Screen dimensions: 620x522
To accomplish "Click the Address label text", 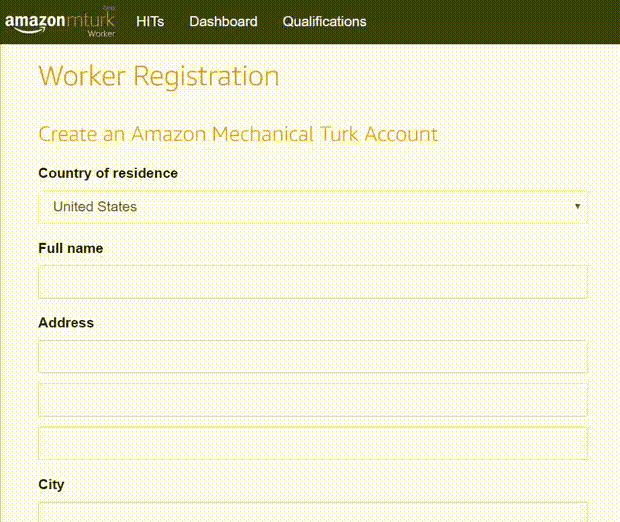I will pos(66,323).
